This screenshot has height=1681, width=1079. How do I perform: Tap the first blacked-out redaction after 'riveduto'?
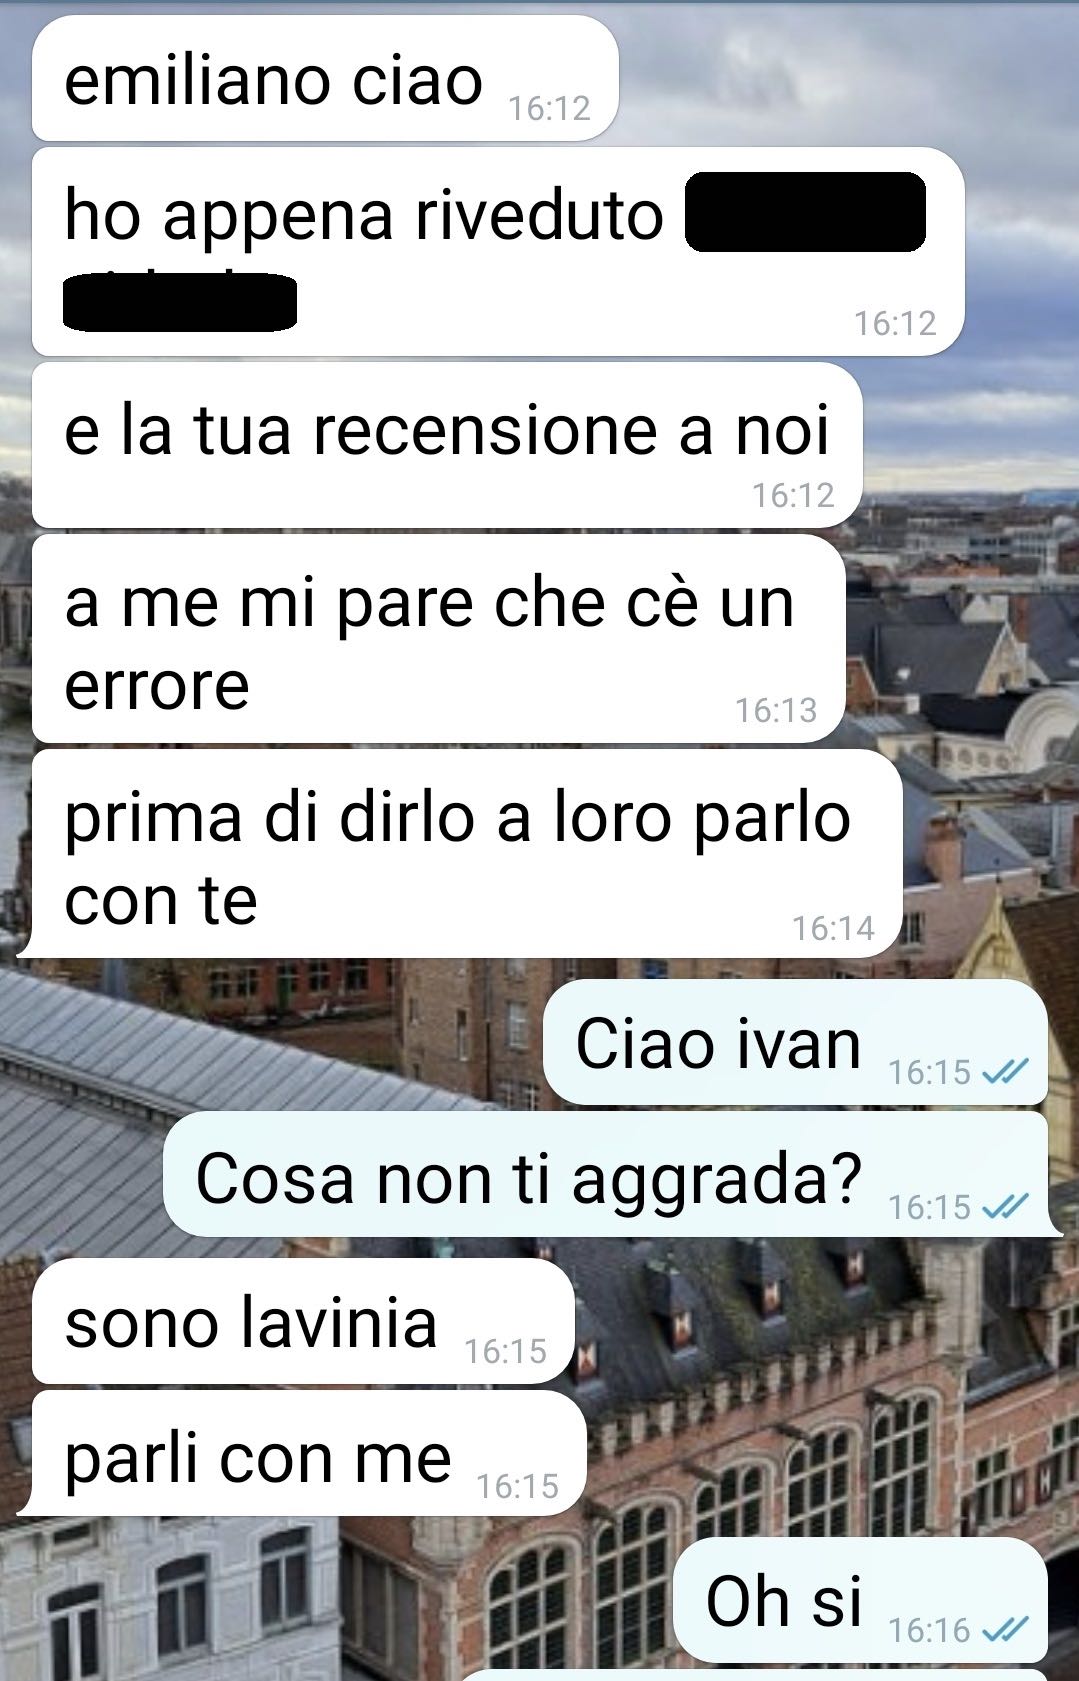coord(805,212)
